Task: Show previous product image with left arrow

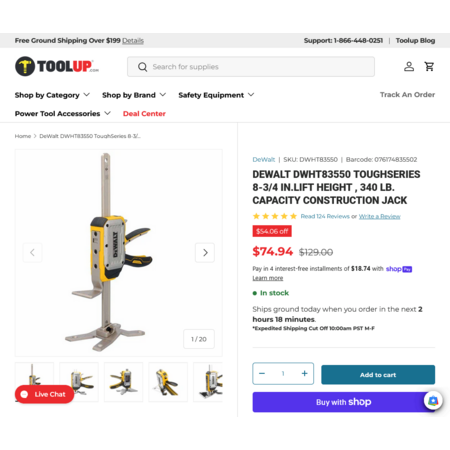Action: pos(32,253)
